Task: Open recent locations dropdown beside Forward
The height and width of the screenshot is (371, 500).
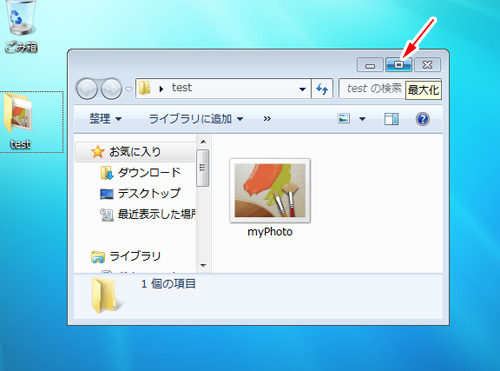Action: tap(129, 89)
